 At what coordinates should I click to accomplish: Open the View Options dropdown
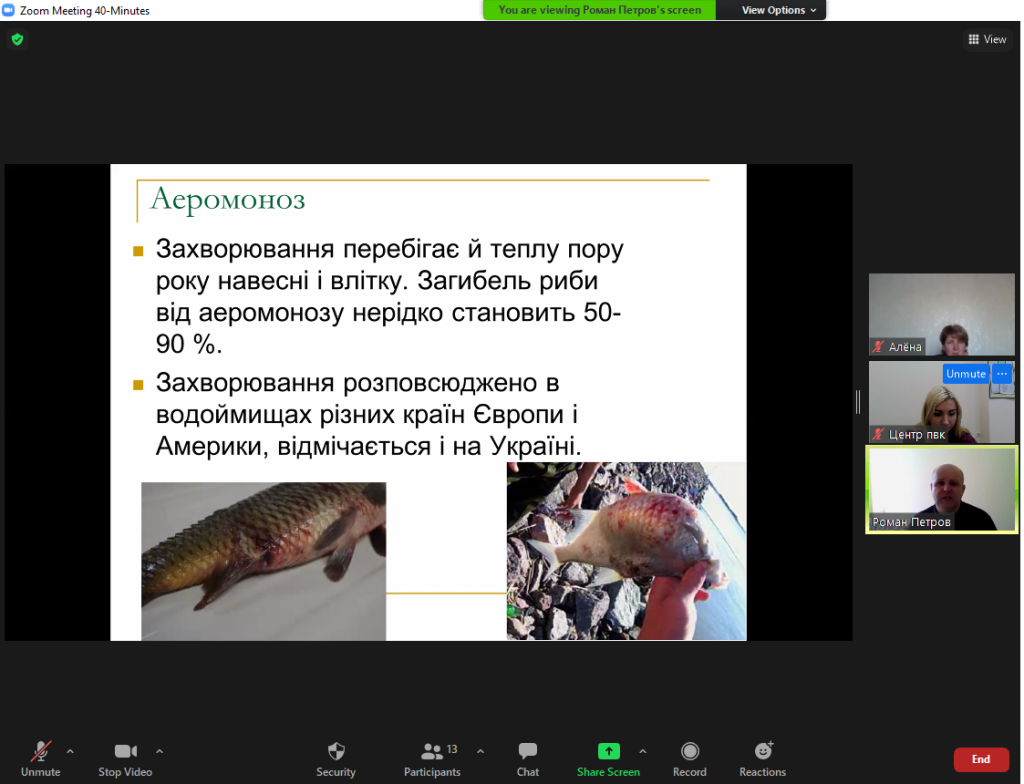(779, 10)
